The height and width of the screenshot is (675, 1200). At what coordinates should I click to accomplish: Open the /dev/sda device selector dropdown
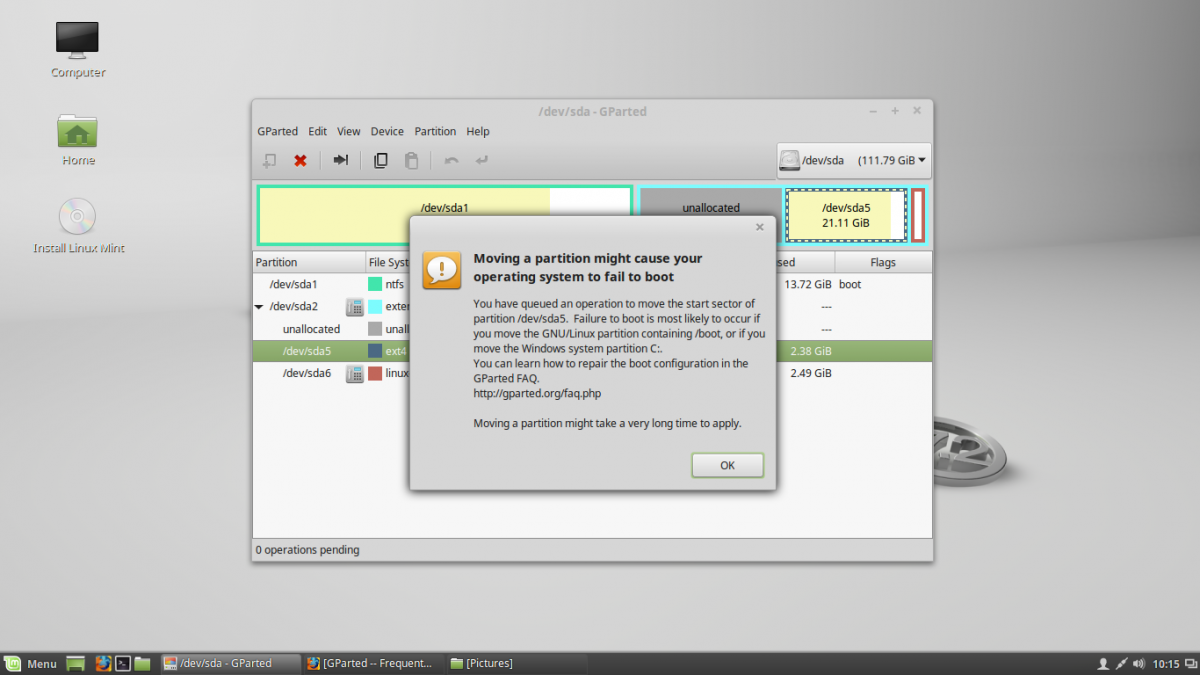[x=854, y=160]
